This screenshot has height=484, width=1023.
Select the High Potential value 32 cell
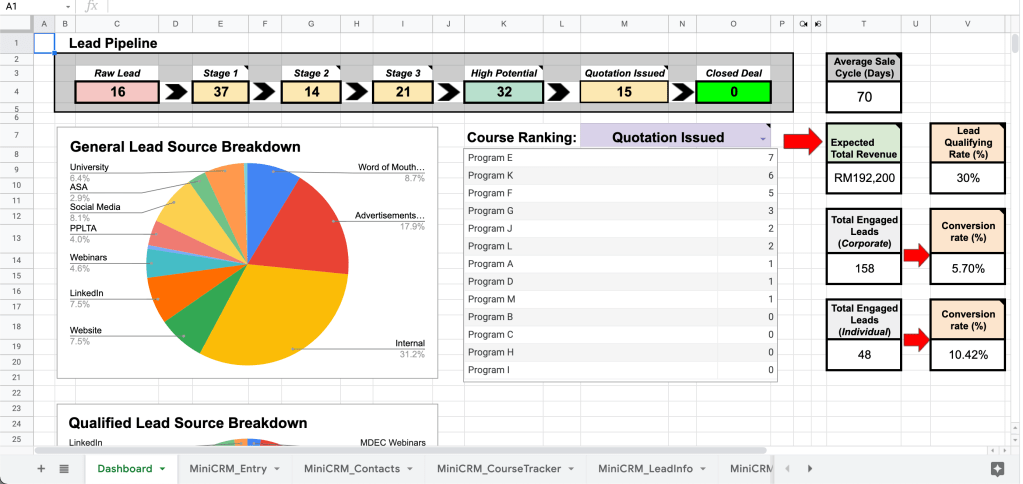coord(504,92)
